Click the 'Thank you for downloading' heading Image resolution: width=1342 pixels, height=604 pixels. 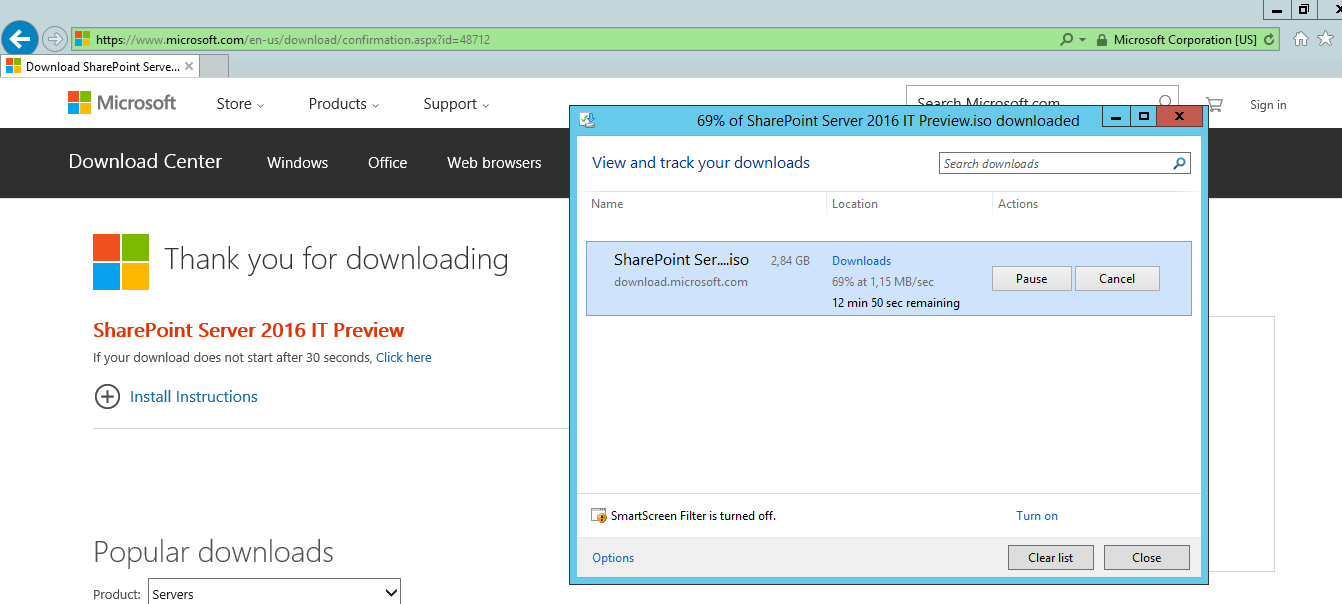[336, 259]
